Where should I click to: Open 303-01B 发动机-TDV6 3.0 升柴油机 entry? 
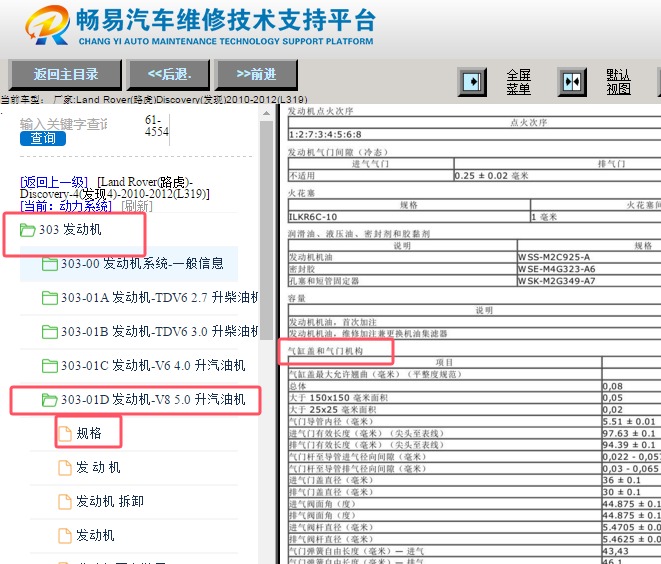click(159, 331)
